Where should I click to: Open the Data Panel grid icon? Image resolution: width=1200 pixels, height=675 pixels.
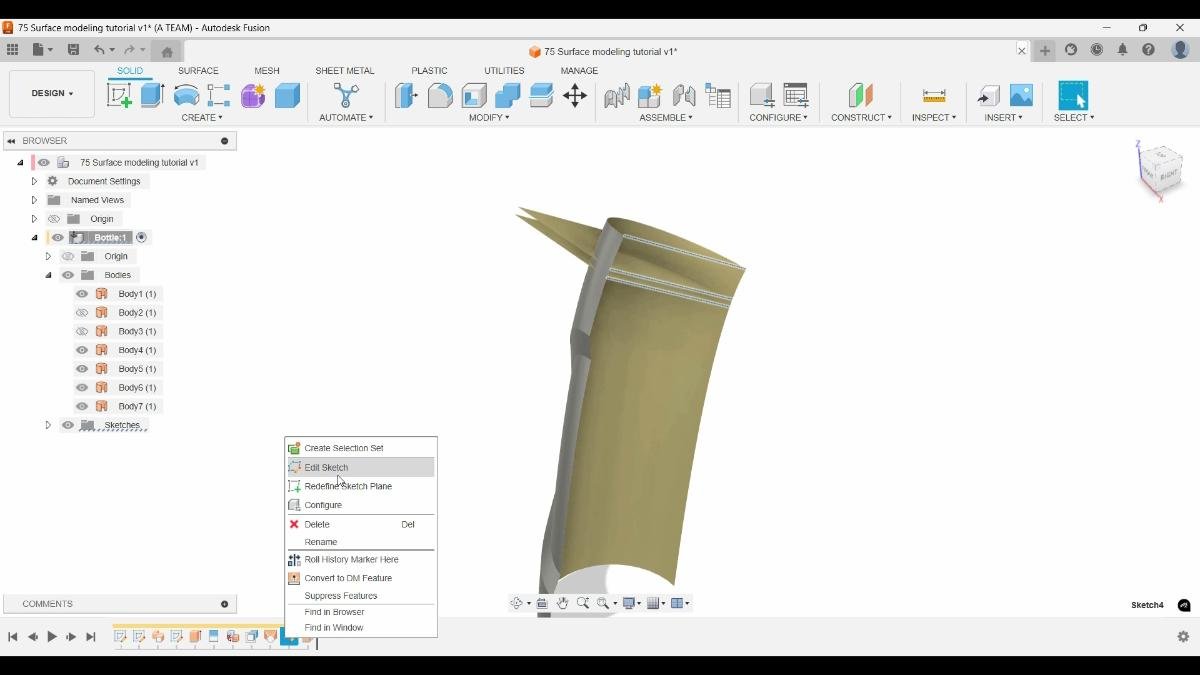click(12, 50)
